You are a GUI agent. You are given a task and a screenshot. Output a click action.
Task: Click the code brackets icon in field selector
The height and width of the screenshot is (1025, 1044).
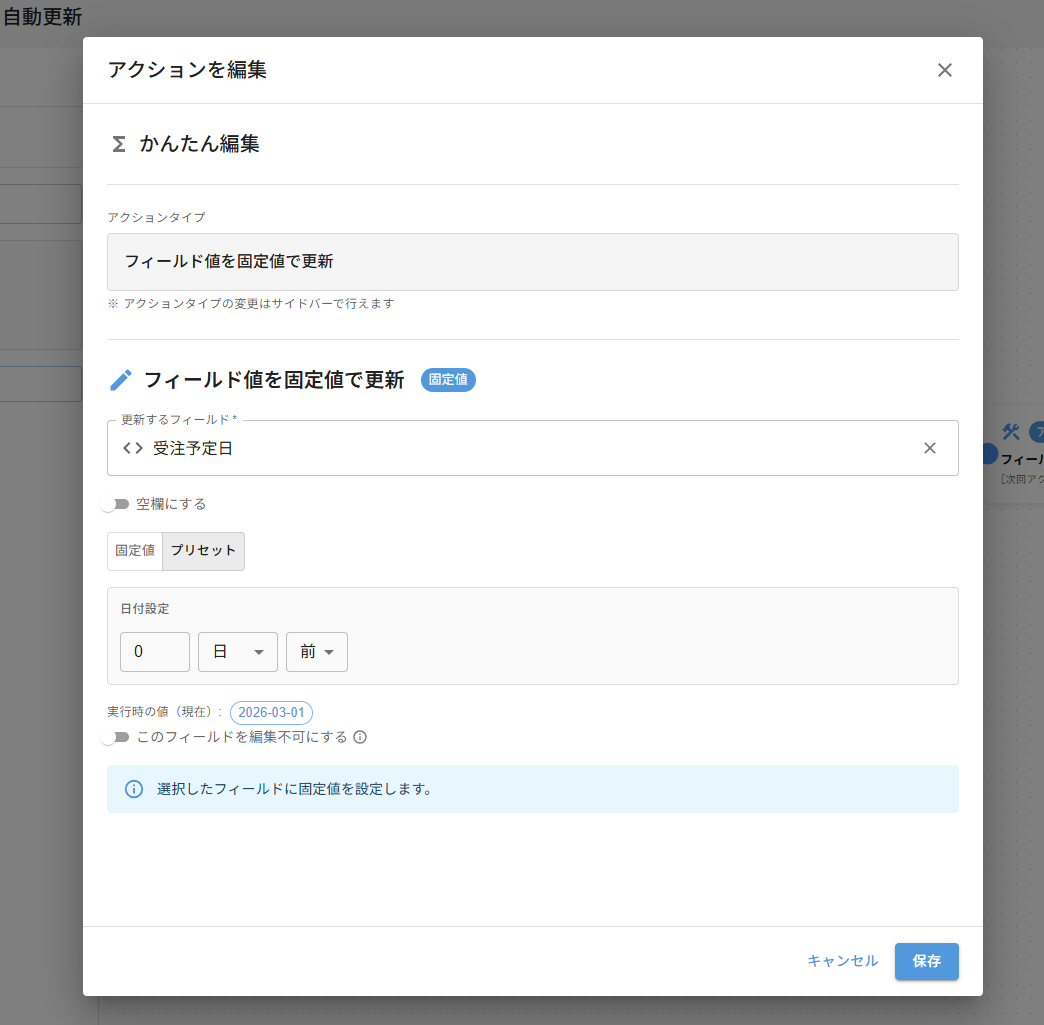[133, 448]
